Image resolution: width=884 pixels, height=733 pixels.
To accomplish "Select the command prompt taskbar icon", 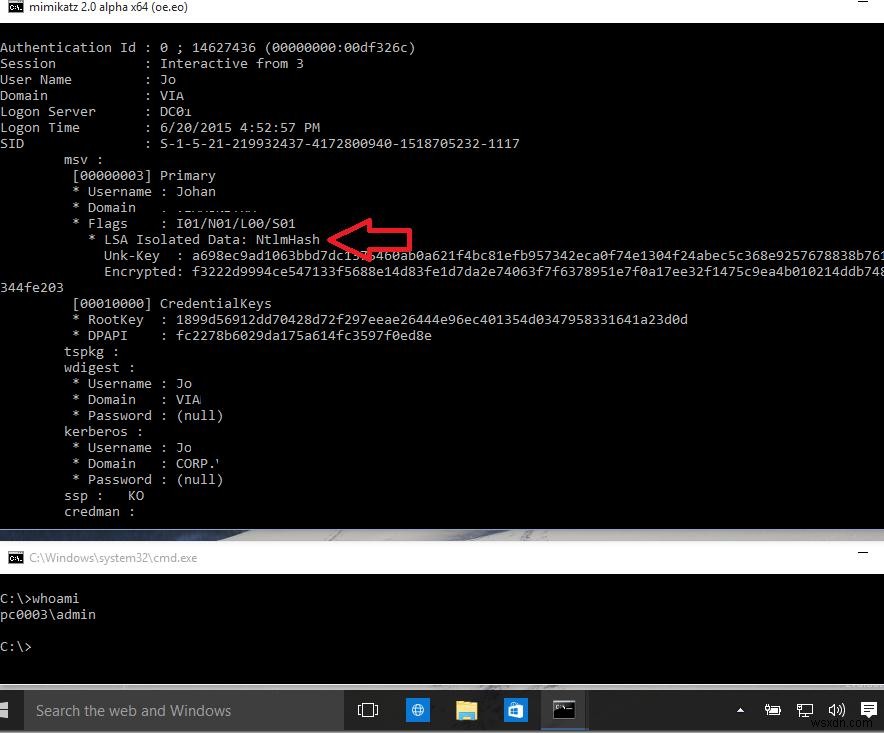I will tap(563, 710).
